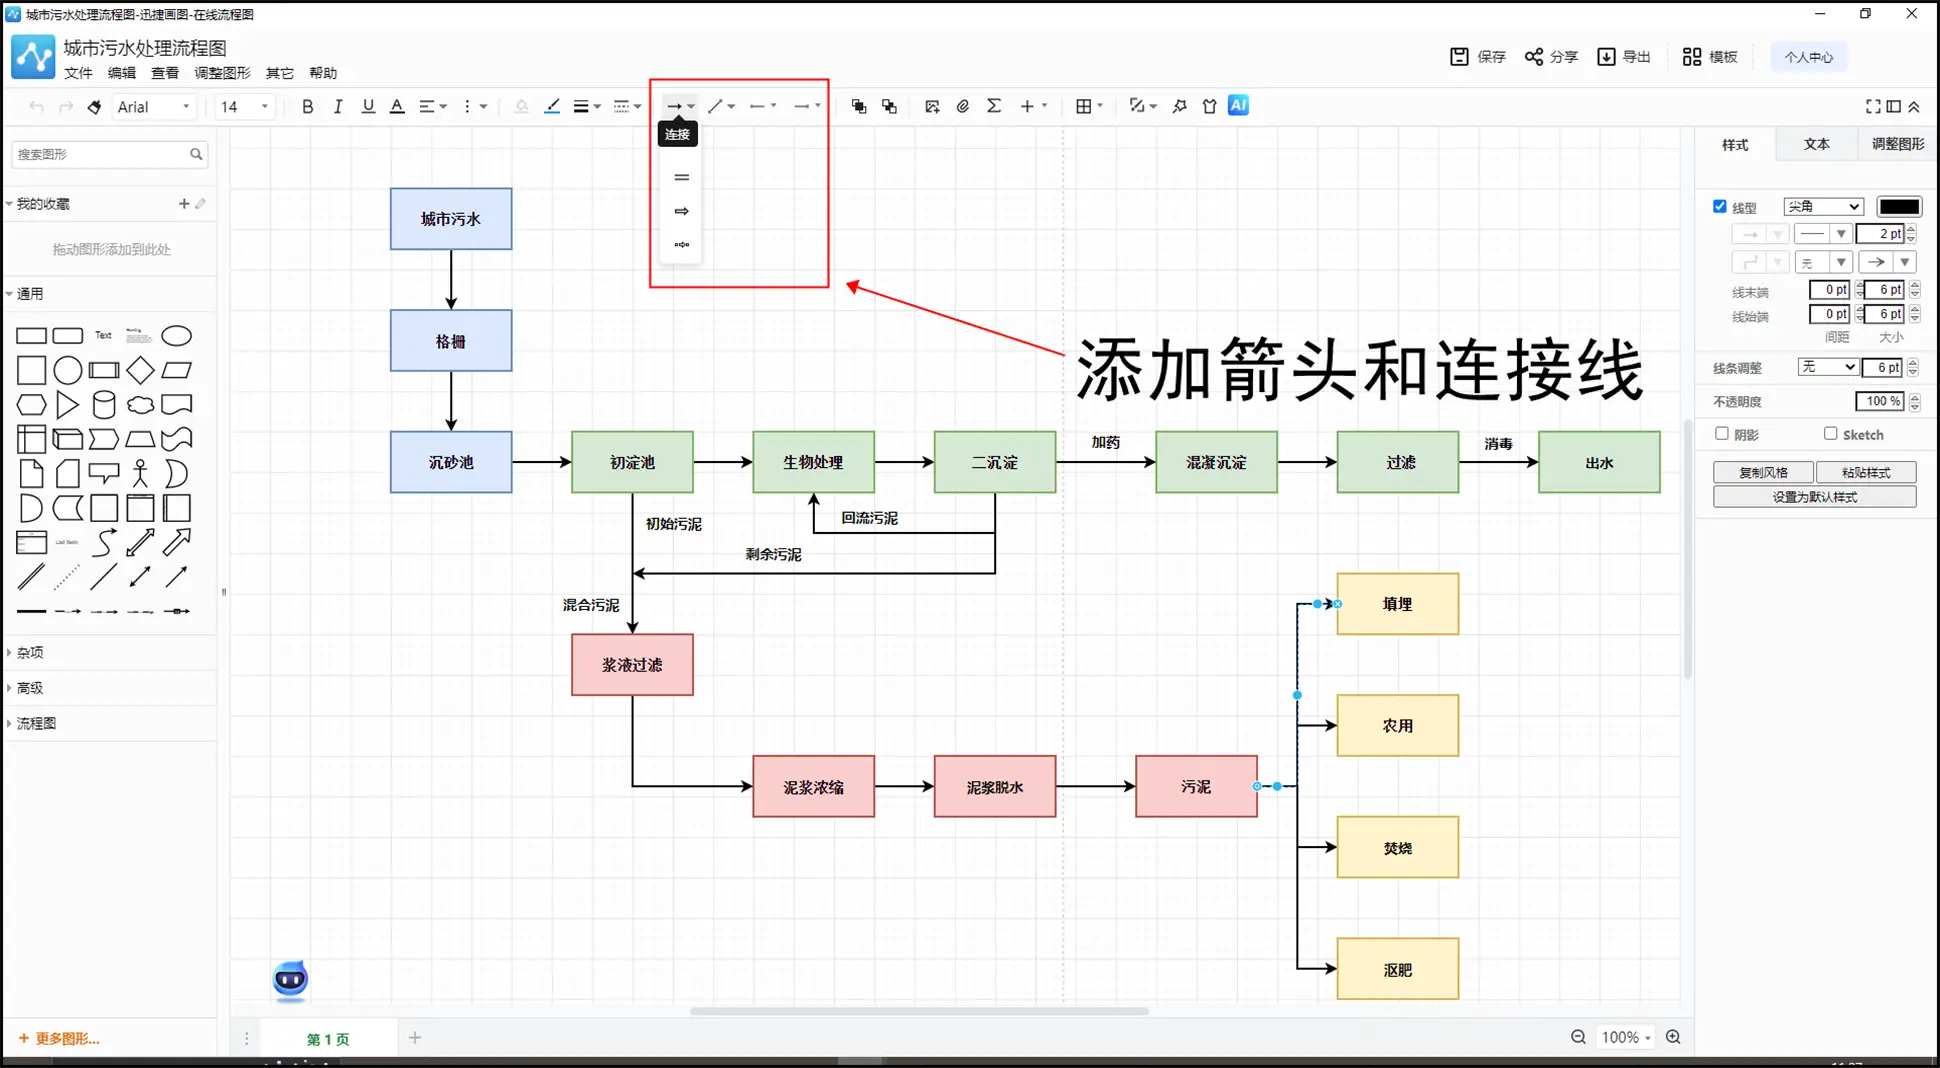This screenshot has width=1940, height=1068.
Task: Select the cylinder shape in palette
Action: [x=104, y=404]
